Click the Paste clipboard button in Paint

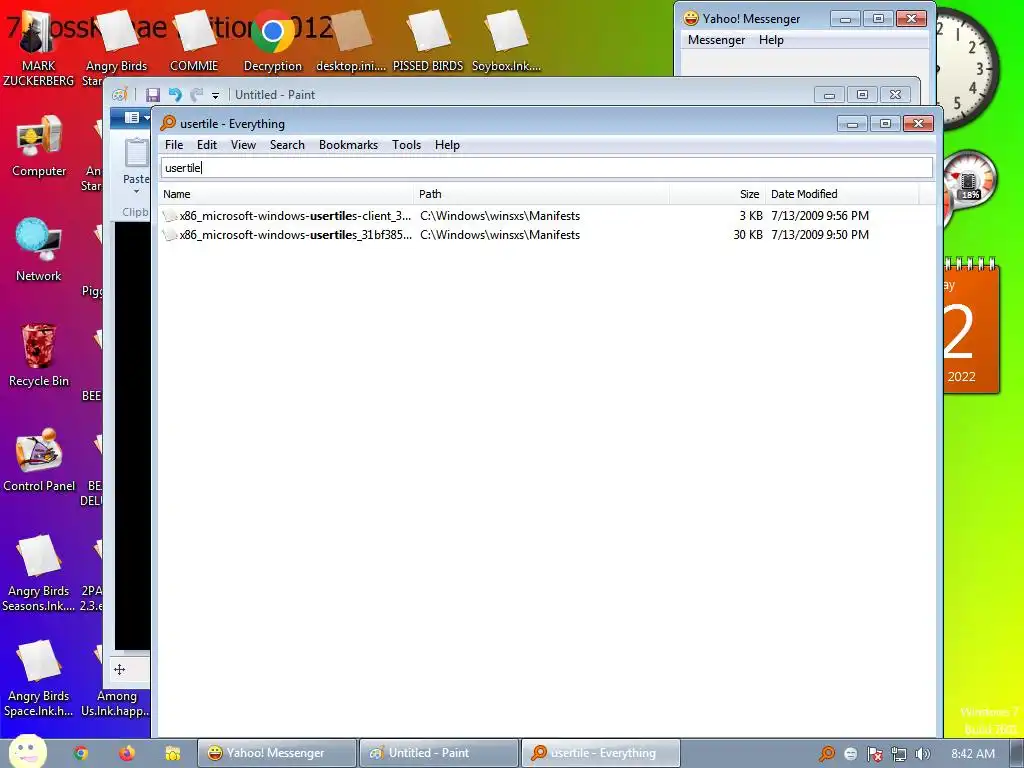[x=136, y=153]
